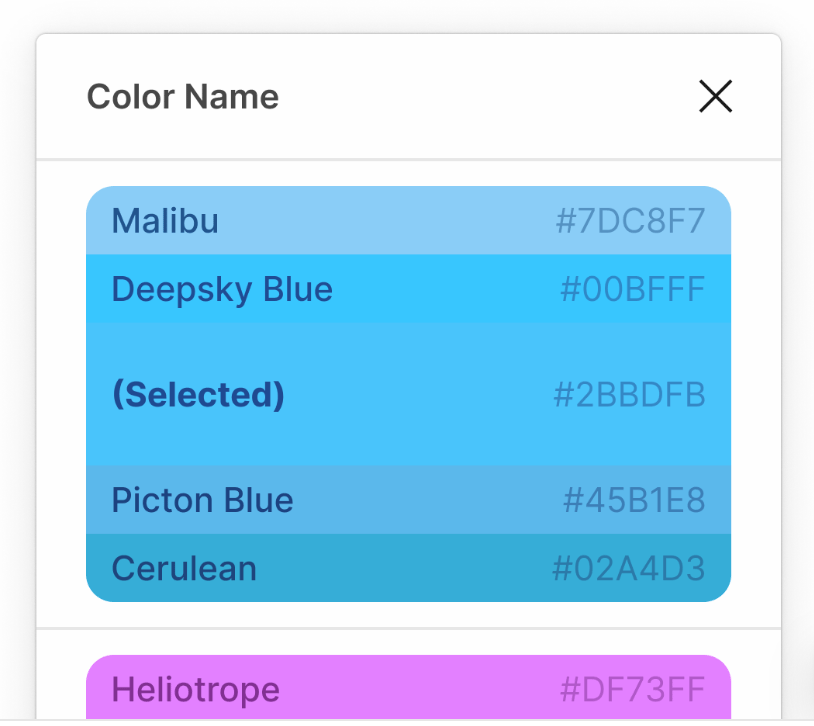Click the Deepsky Blue name label text
This screenshot has width=814, height=726.
[222, 290]
